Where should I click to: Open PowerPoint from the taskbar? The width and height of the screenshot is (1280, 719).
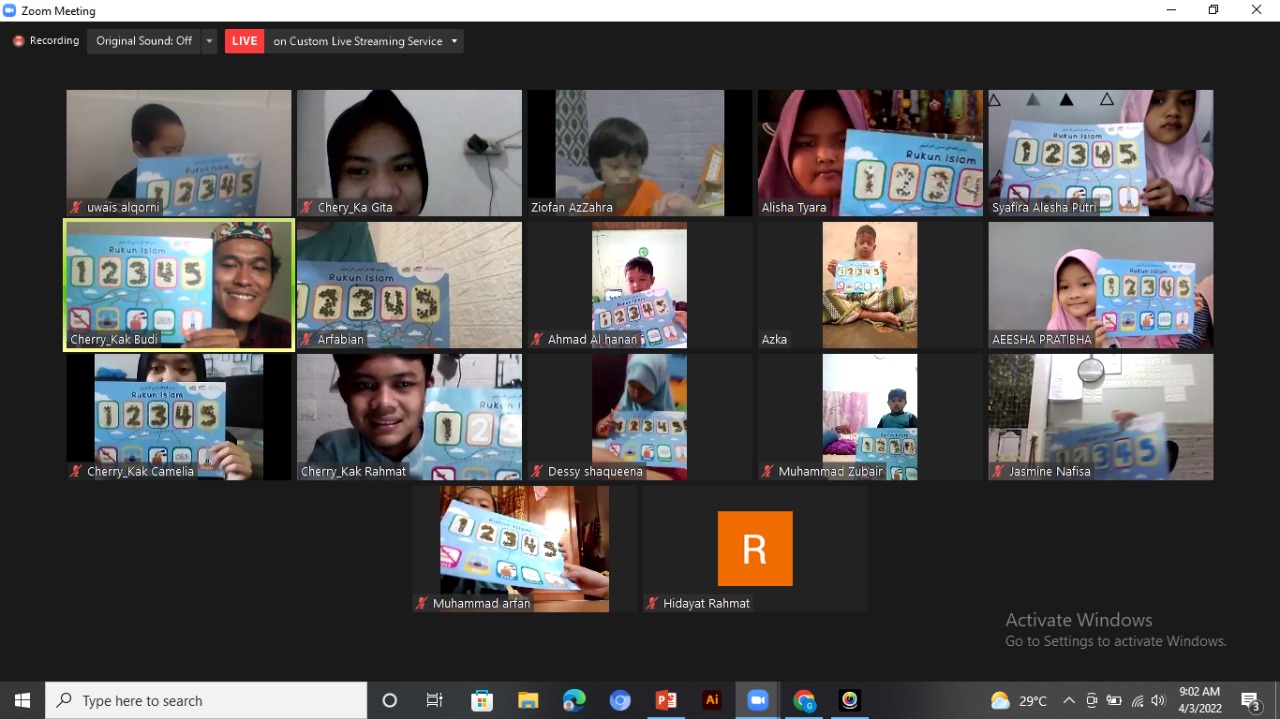pos(666,700)
